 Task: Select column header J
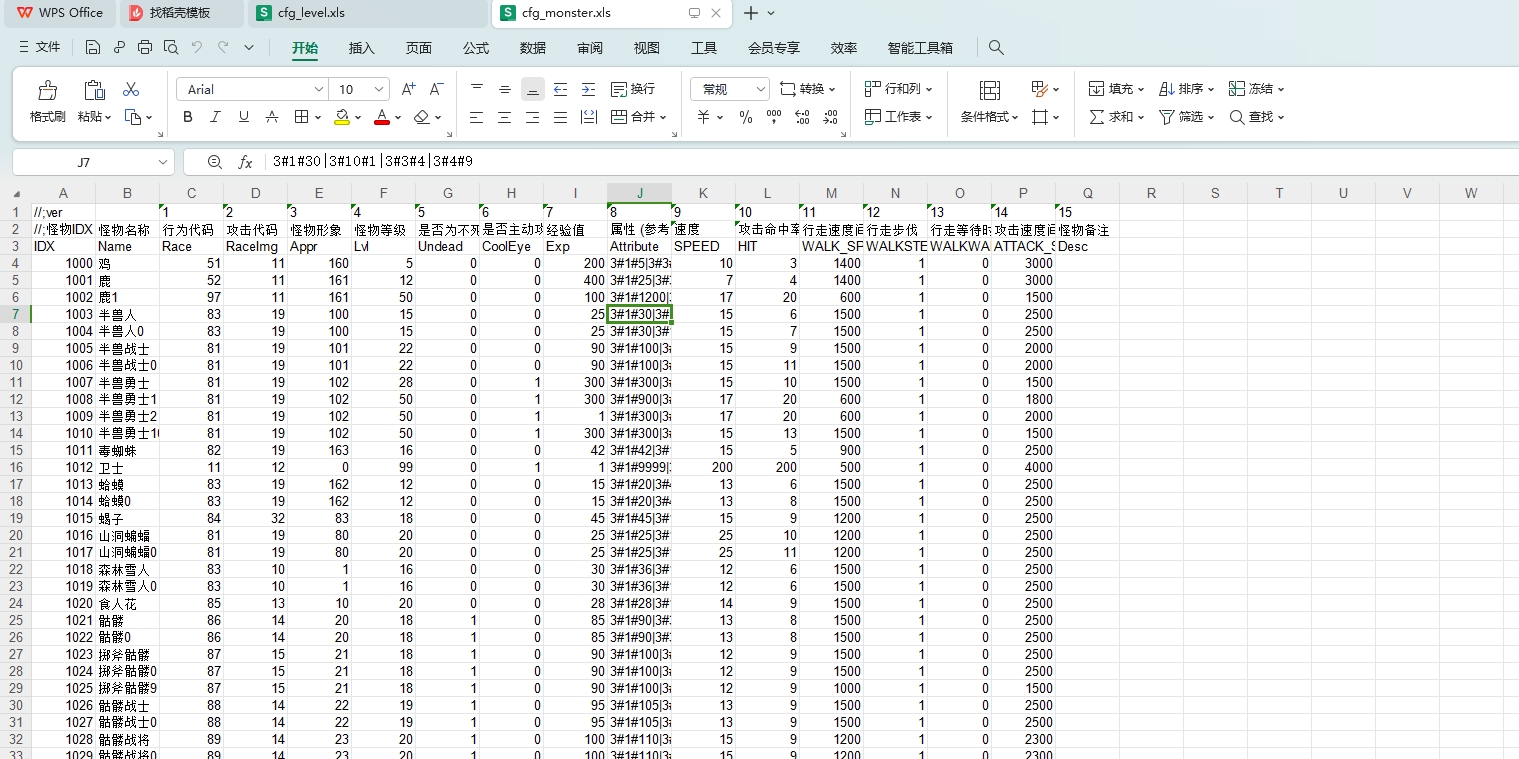[639, 193]
